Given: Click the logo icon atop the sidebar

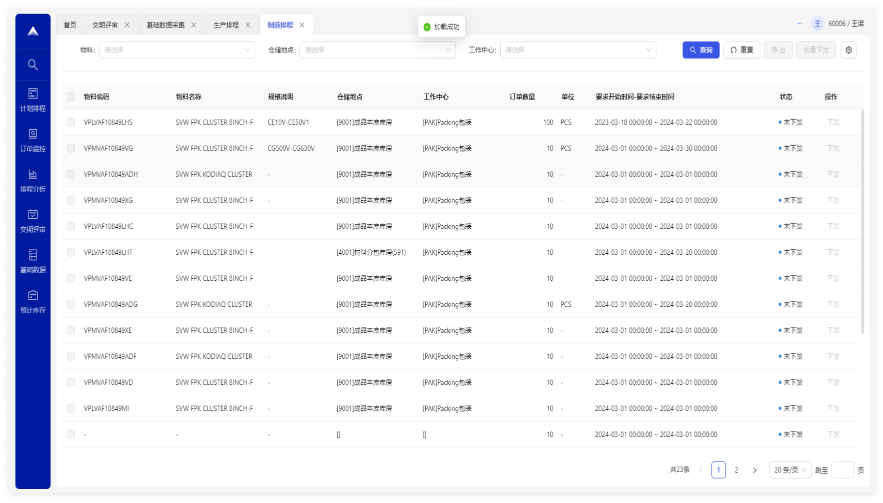Looking at the screenshot, I should pos(33,32).
